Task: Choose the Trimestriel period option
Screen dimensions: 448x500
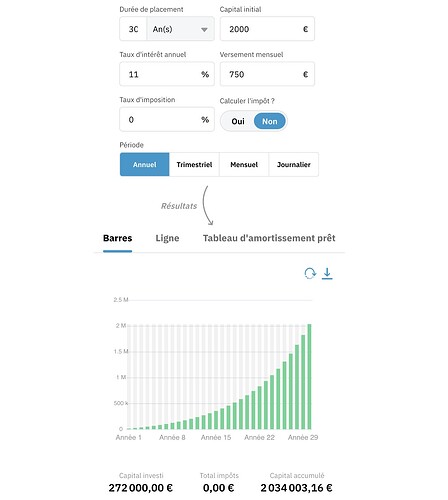Action: tap(194, 164)
